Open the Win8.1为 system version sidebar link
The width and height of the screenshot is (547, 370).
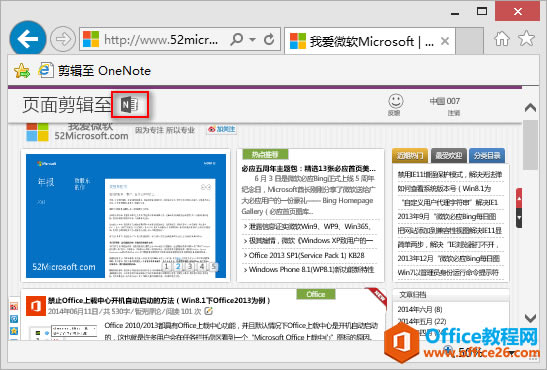[444, 189]
